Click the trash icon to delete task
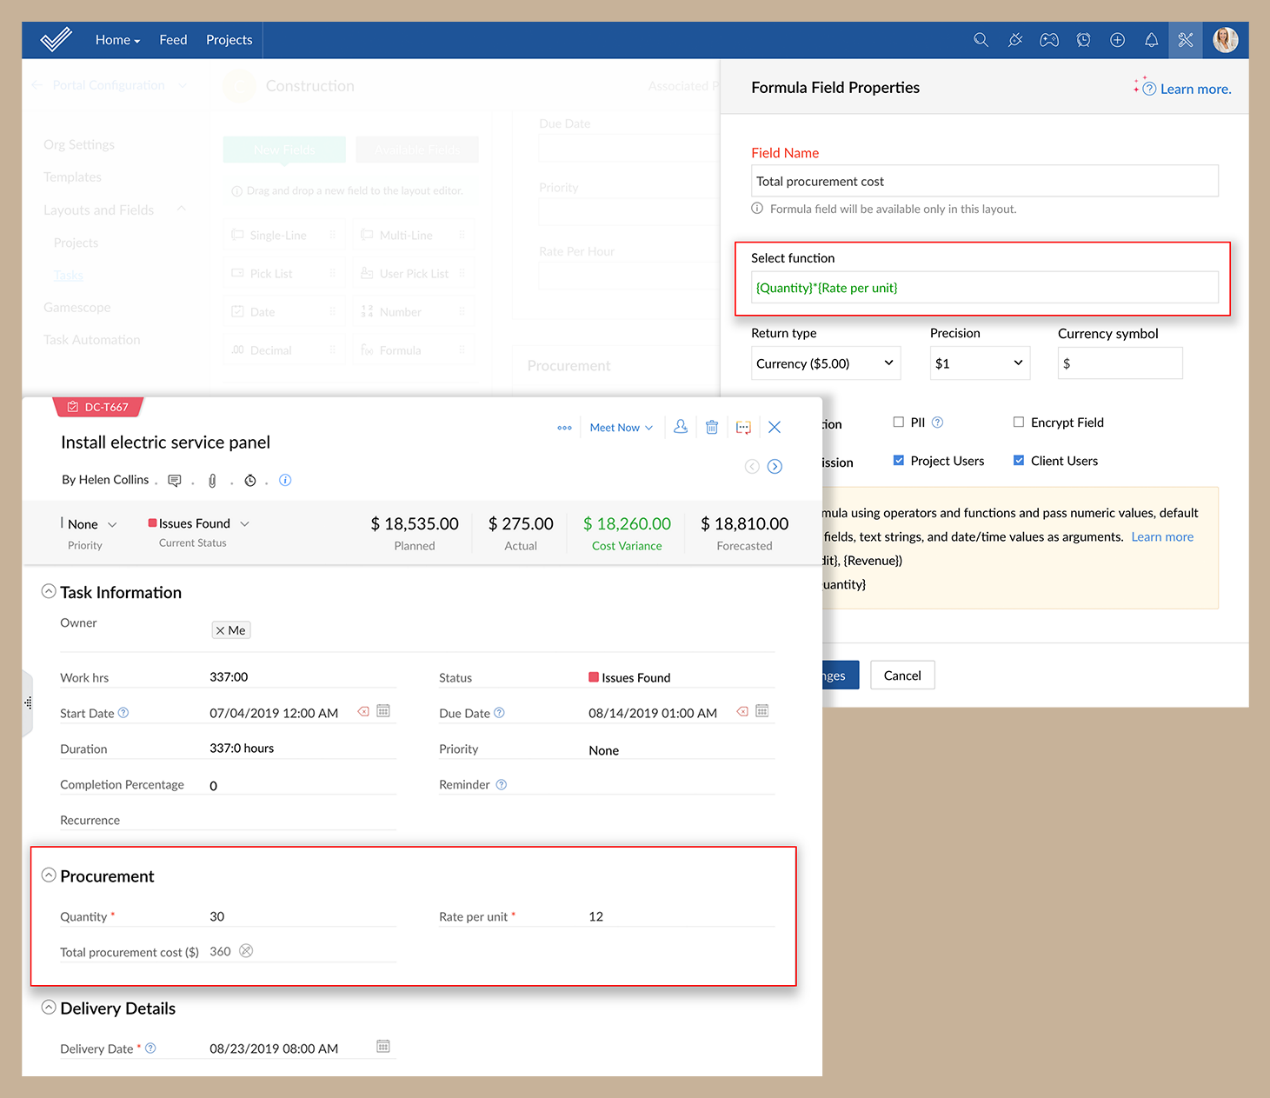 tap(711, 427)
